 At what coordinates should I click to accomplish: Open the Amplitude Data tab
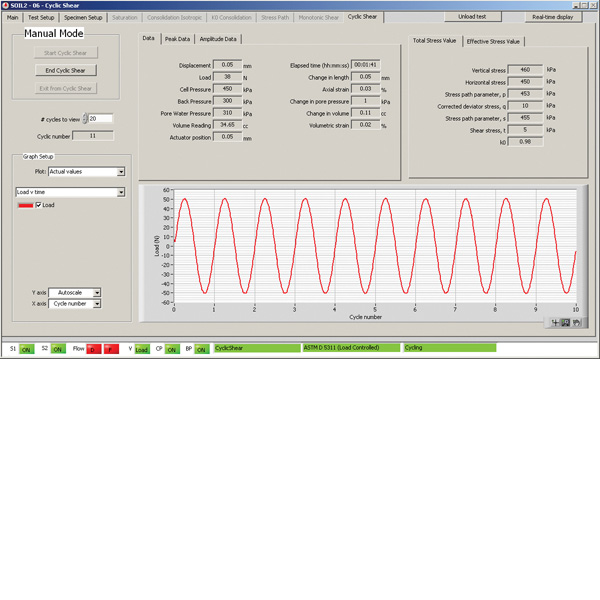tap(218, 39)
